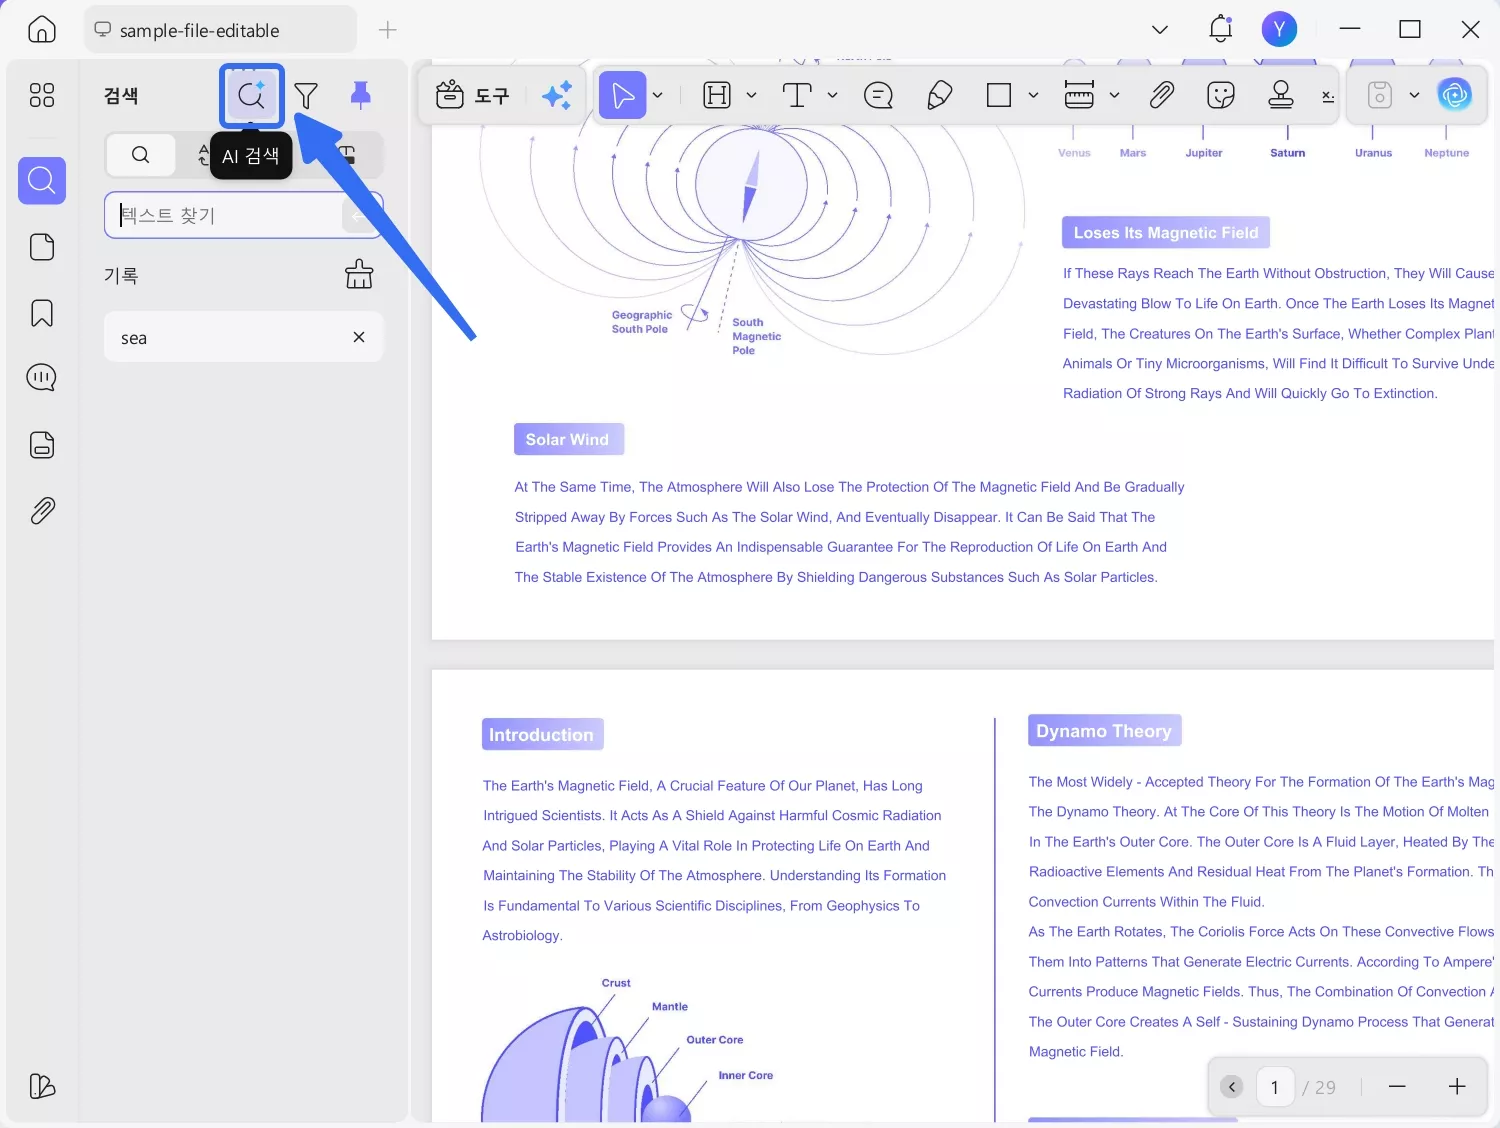This screenshot has width=1500, height=1128.
Task: Click the page number field showing 1
Action: [1275, 1087]
